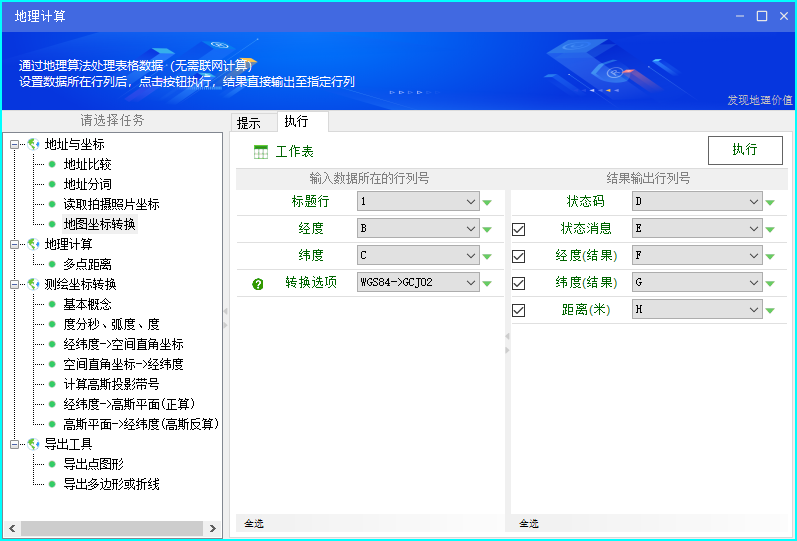Open the 状态消息 output column dropdown
Screen dimensions: 797x541
tap(697, 228)
